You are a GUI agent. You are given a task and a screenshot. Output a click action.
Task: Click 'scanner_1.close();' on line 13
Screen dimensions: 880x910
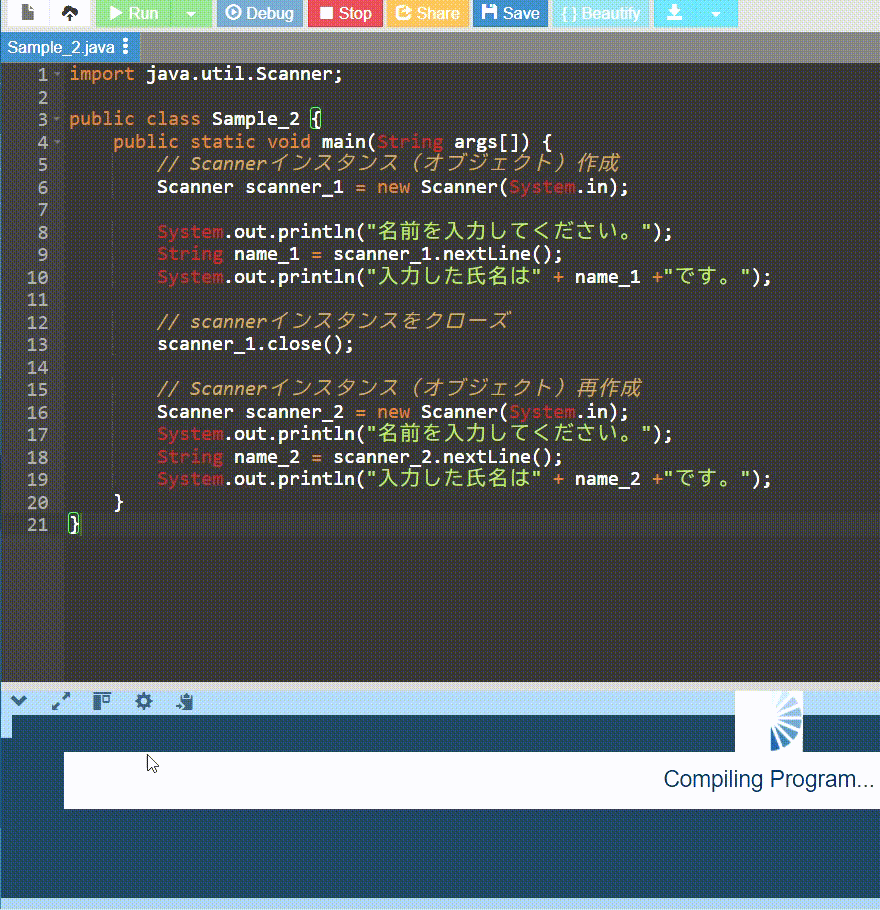pyautogui.click(x=255, y=344)
